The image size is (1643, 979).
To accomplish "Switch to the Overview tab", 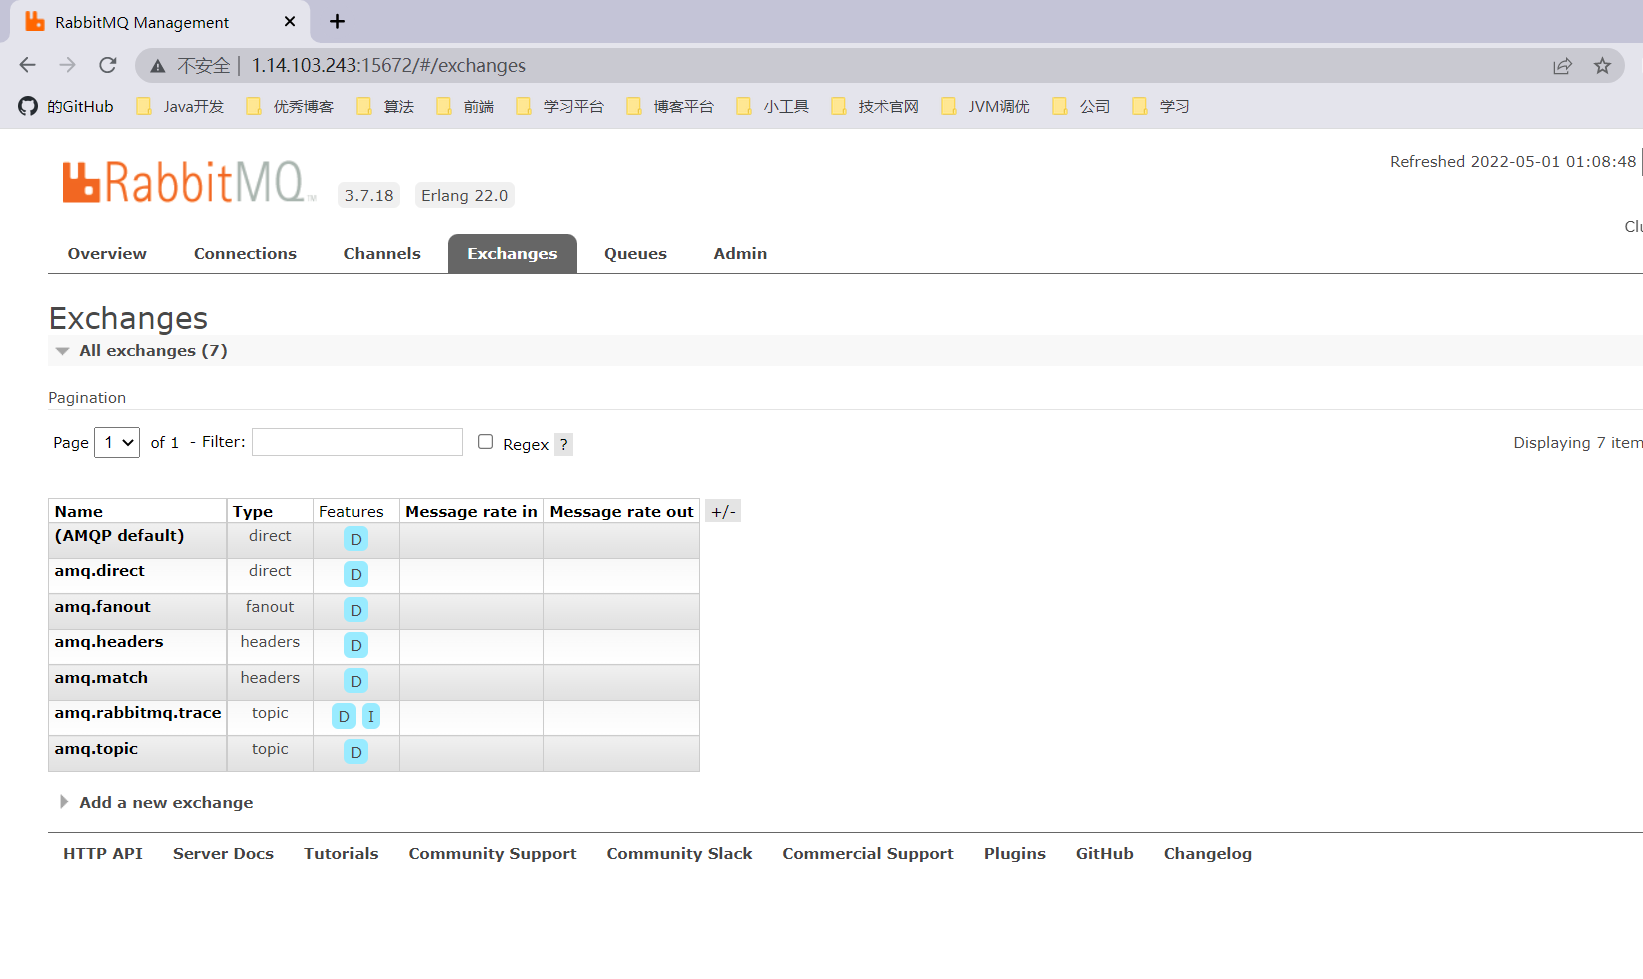I will click(107, 254).
